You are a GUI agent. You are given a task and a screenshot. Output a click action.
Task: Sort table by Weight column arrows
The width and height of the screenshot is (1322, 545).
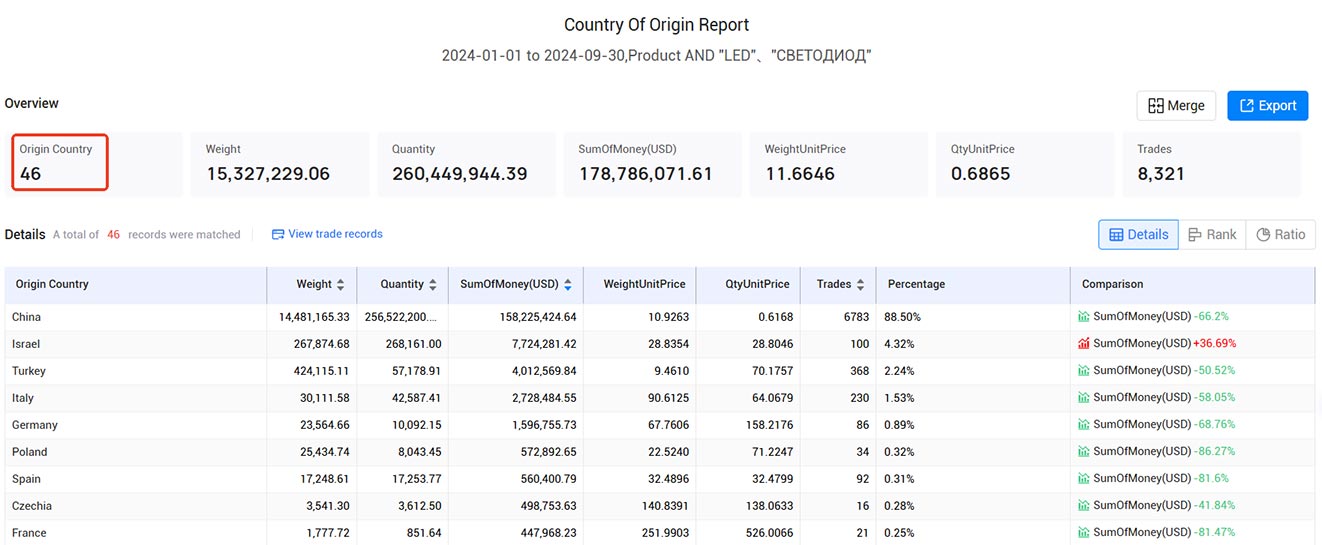tap(340, 285)
